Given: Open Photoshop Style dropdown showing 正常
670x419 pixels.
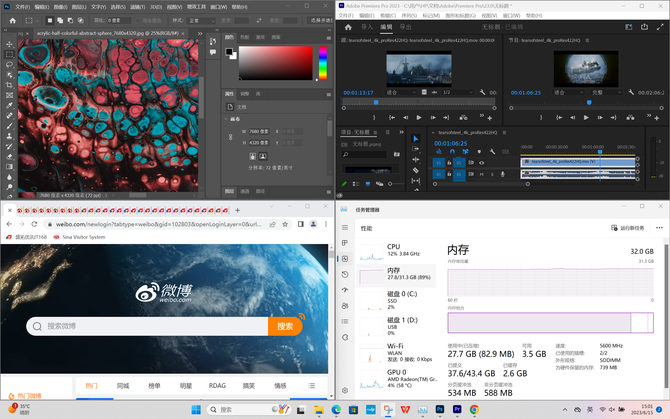Looking at the screenshot, I should click(x=202, y=21).
